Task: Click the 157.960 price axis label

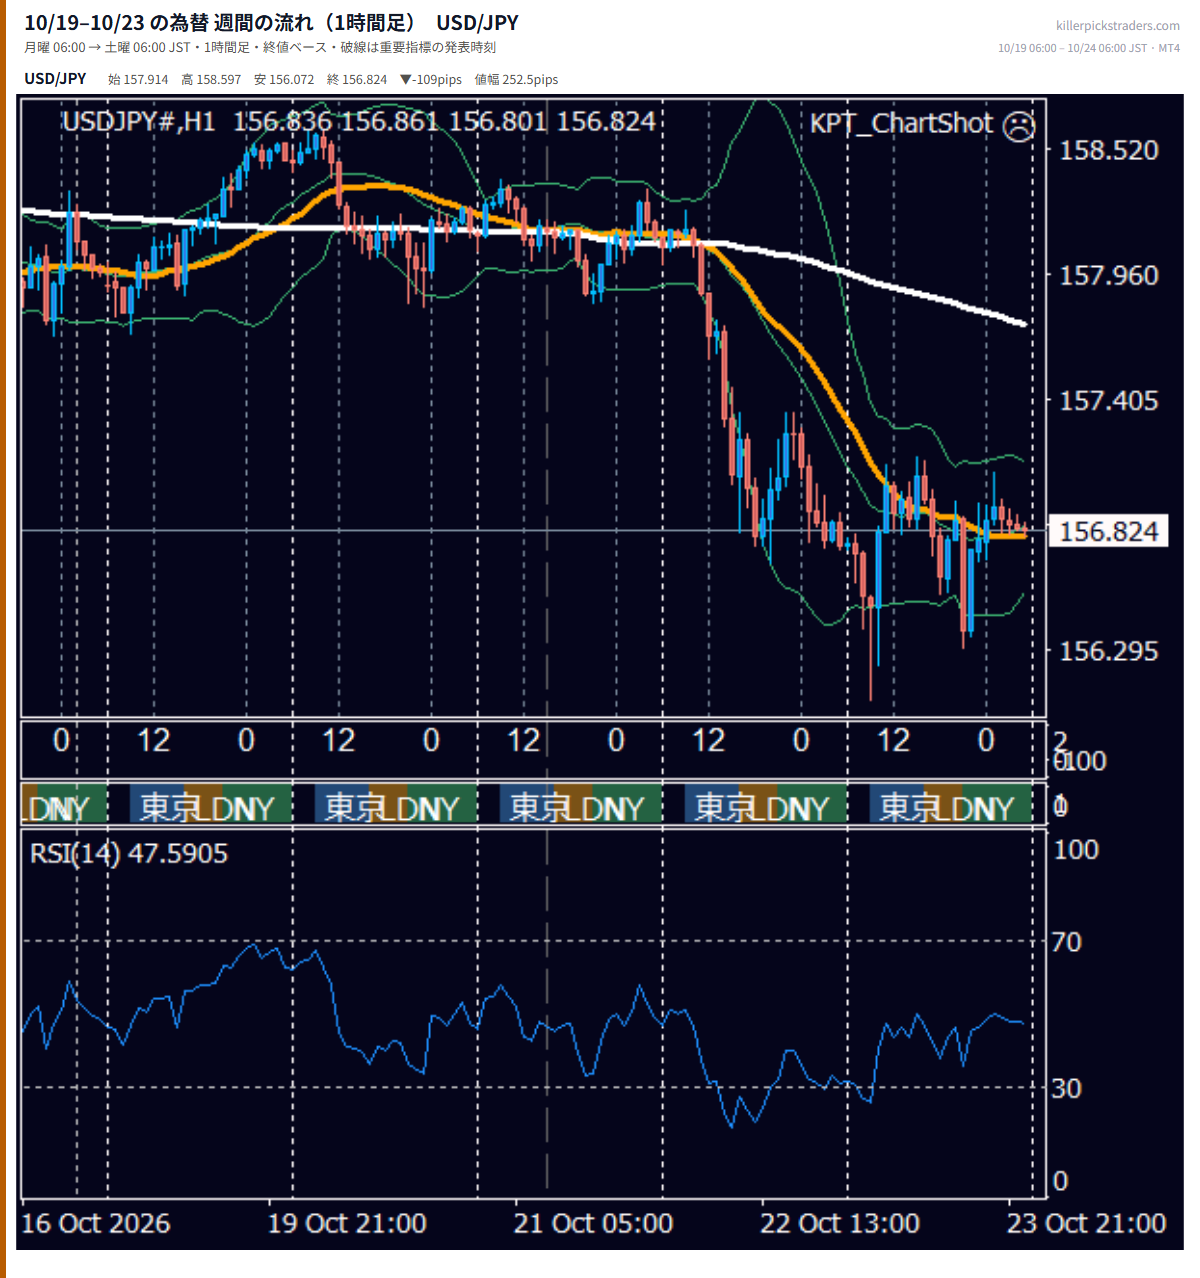Action: (1108, 275)
